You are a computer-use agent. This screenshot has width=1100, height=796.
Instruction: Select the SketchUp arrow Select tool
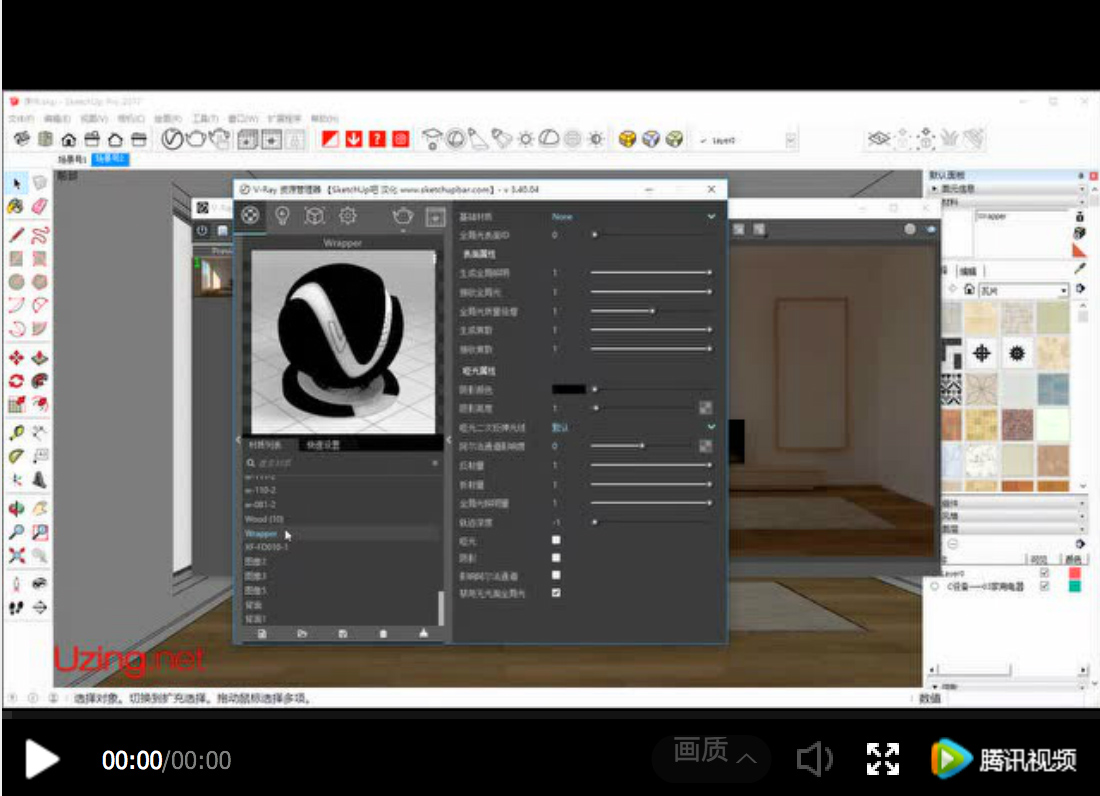[x=17, y=183]
